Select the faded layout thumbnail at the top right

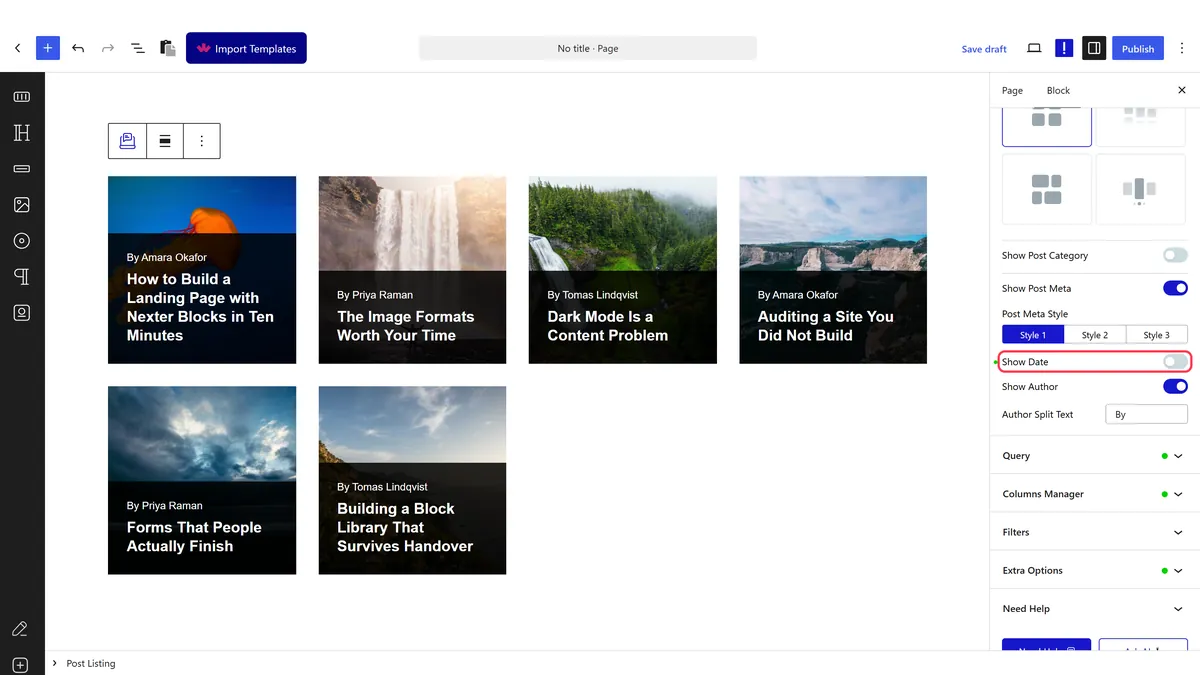[x=1141, y=128]
